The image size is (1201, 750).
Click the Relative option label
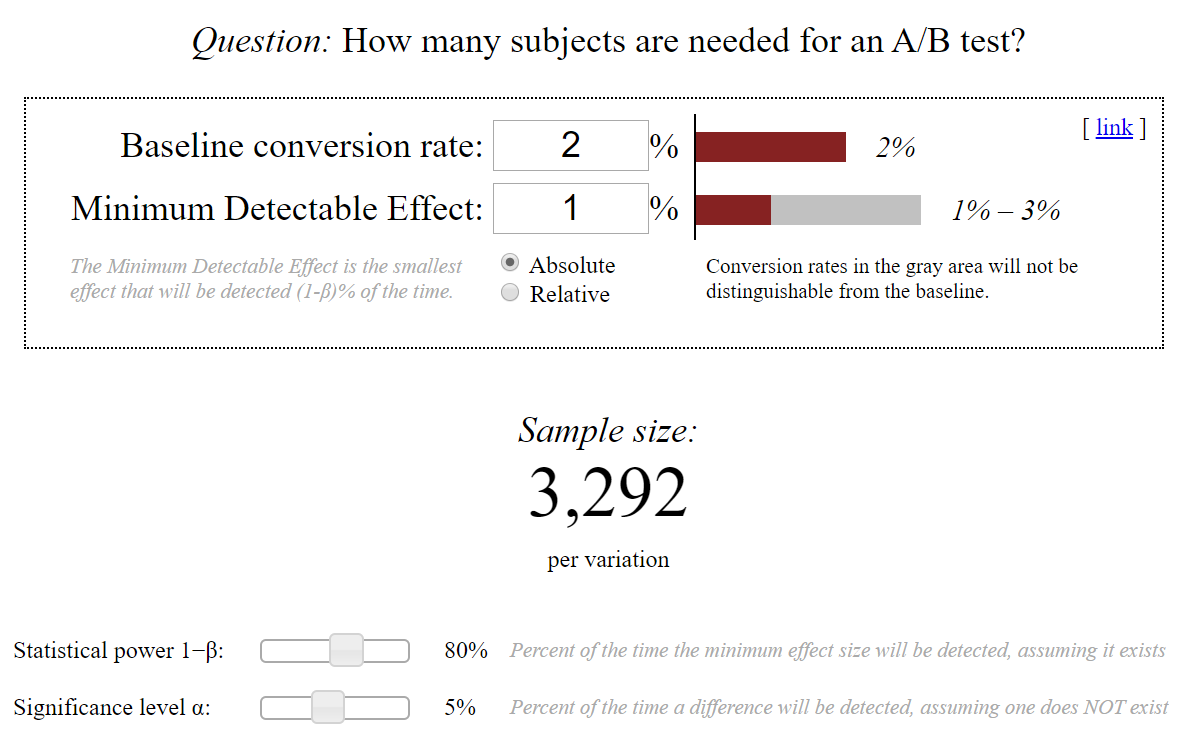click(569, 294)
